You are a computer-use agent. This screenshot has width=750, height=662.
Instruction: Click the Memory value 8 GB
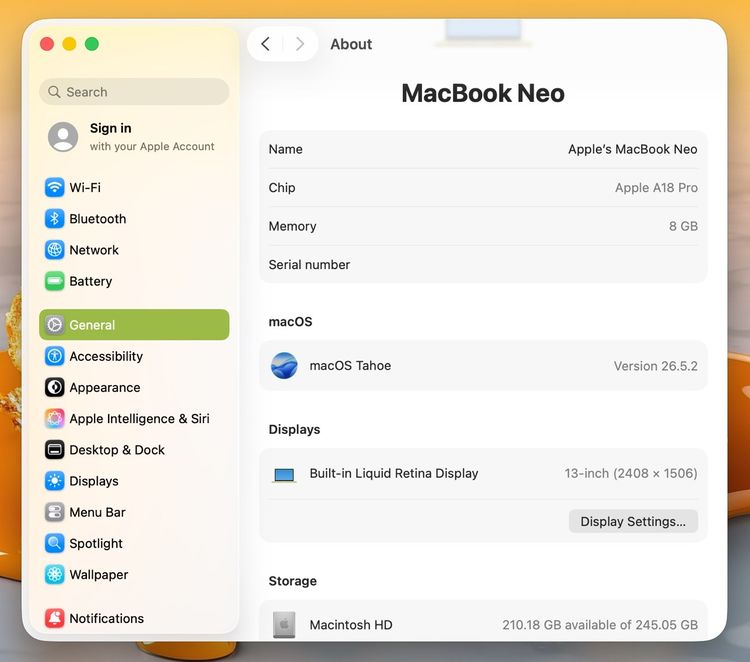pos(683,226)
